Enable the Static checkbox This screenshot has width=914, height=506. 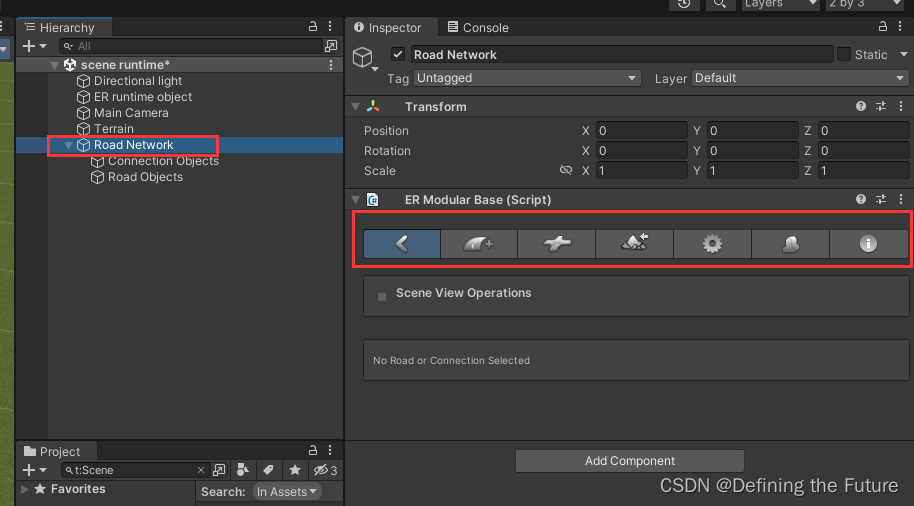[843, 54]
